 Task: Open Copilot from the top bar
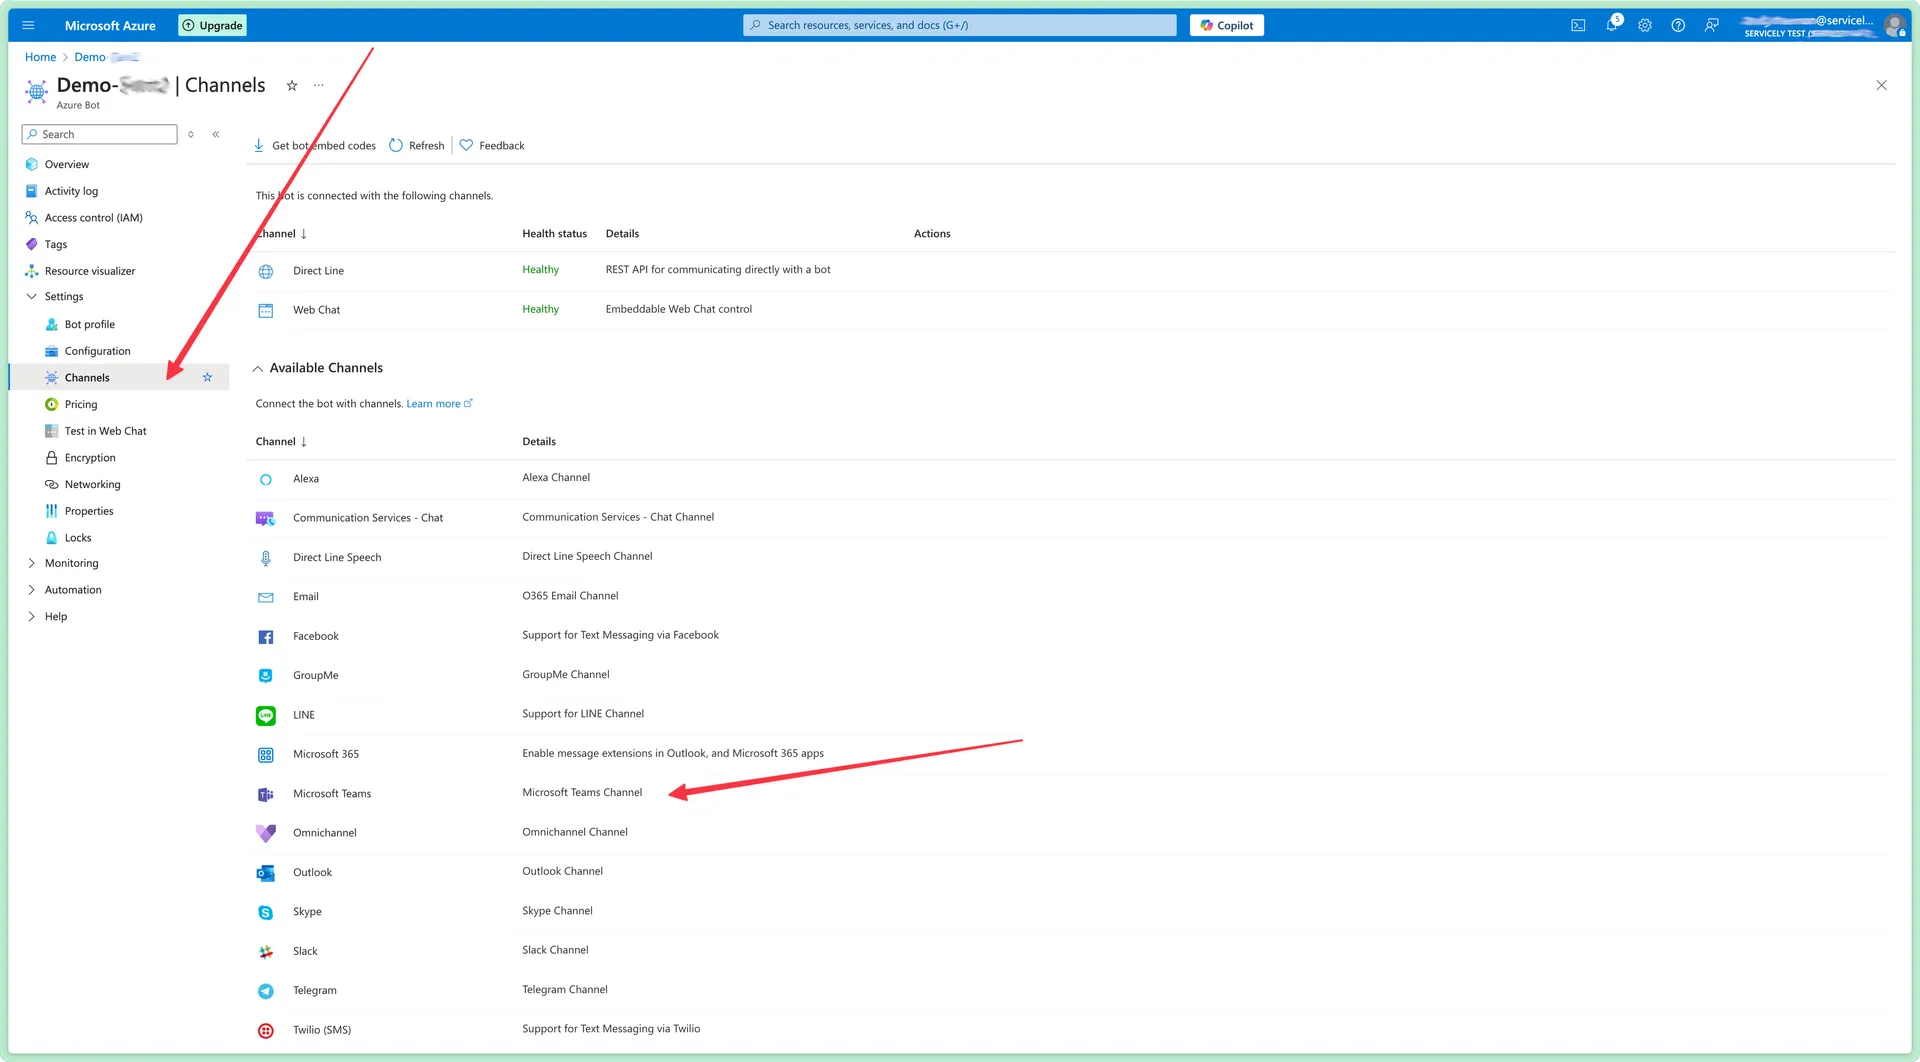point(1227,25)
